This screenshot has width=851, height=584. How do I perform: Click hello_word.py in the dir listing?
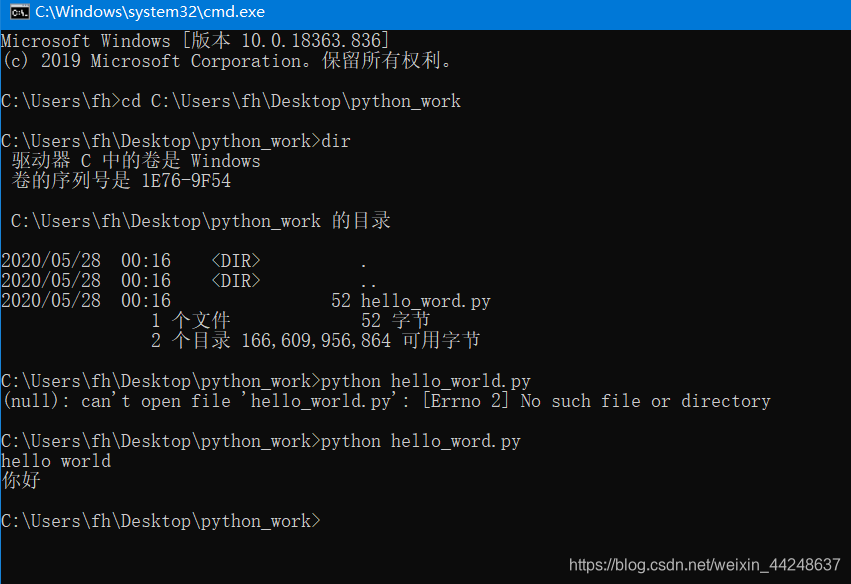[x=426, y=301]
